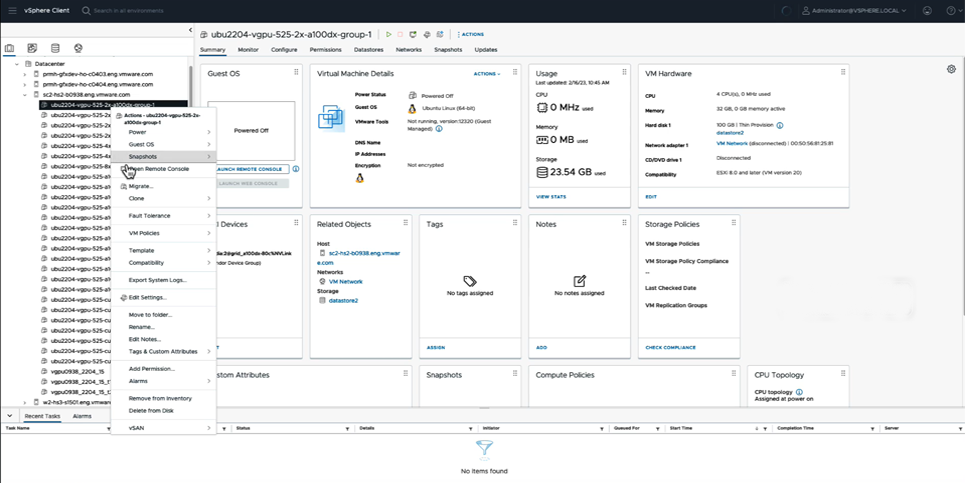The image size is (965, 483).
Task: Choose Snapshots in the context menu
Action: tap(164, 156)
